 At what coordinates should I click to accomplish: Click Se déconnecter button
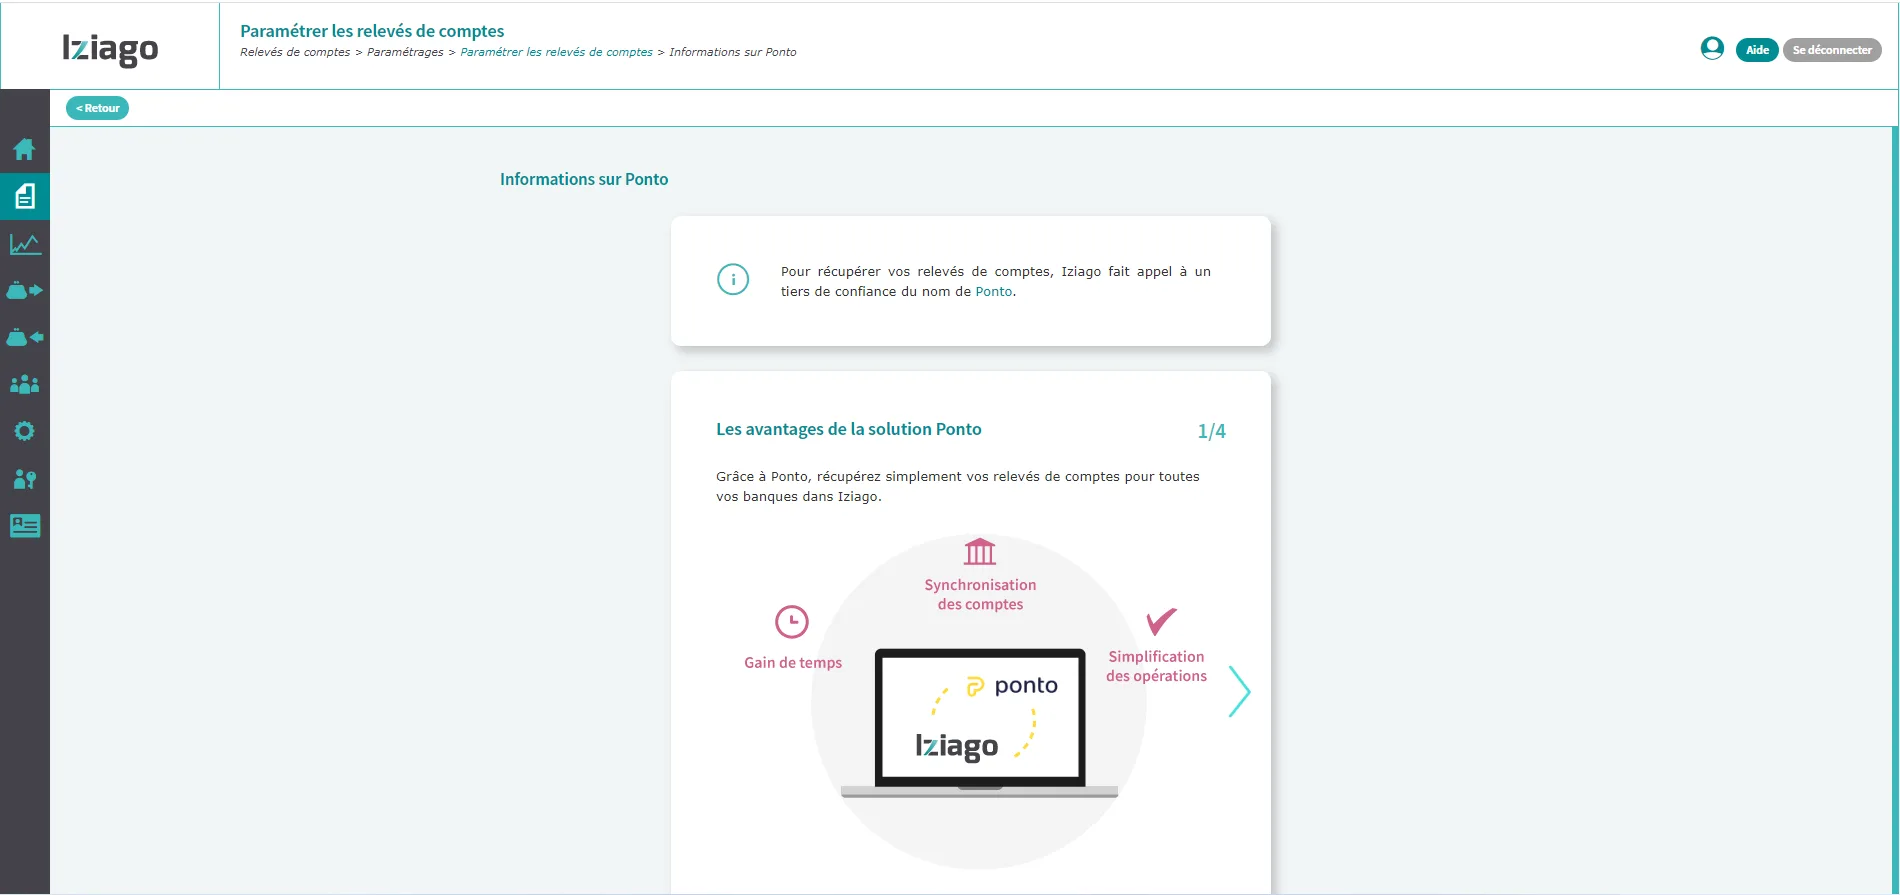(x=1832, y=50)
